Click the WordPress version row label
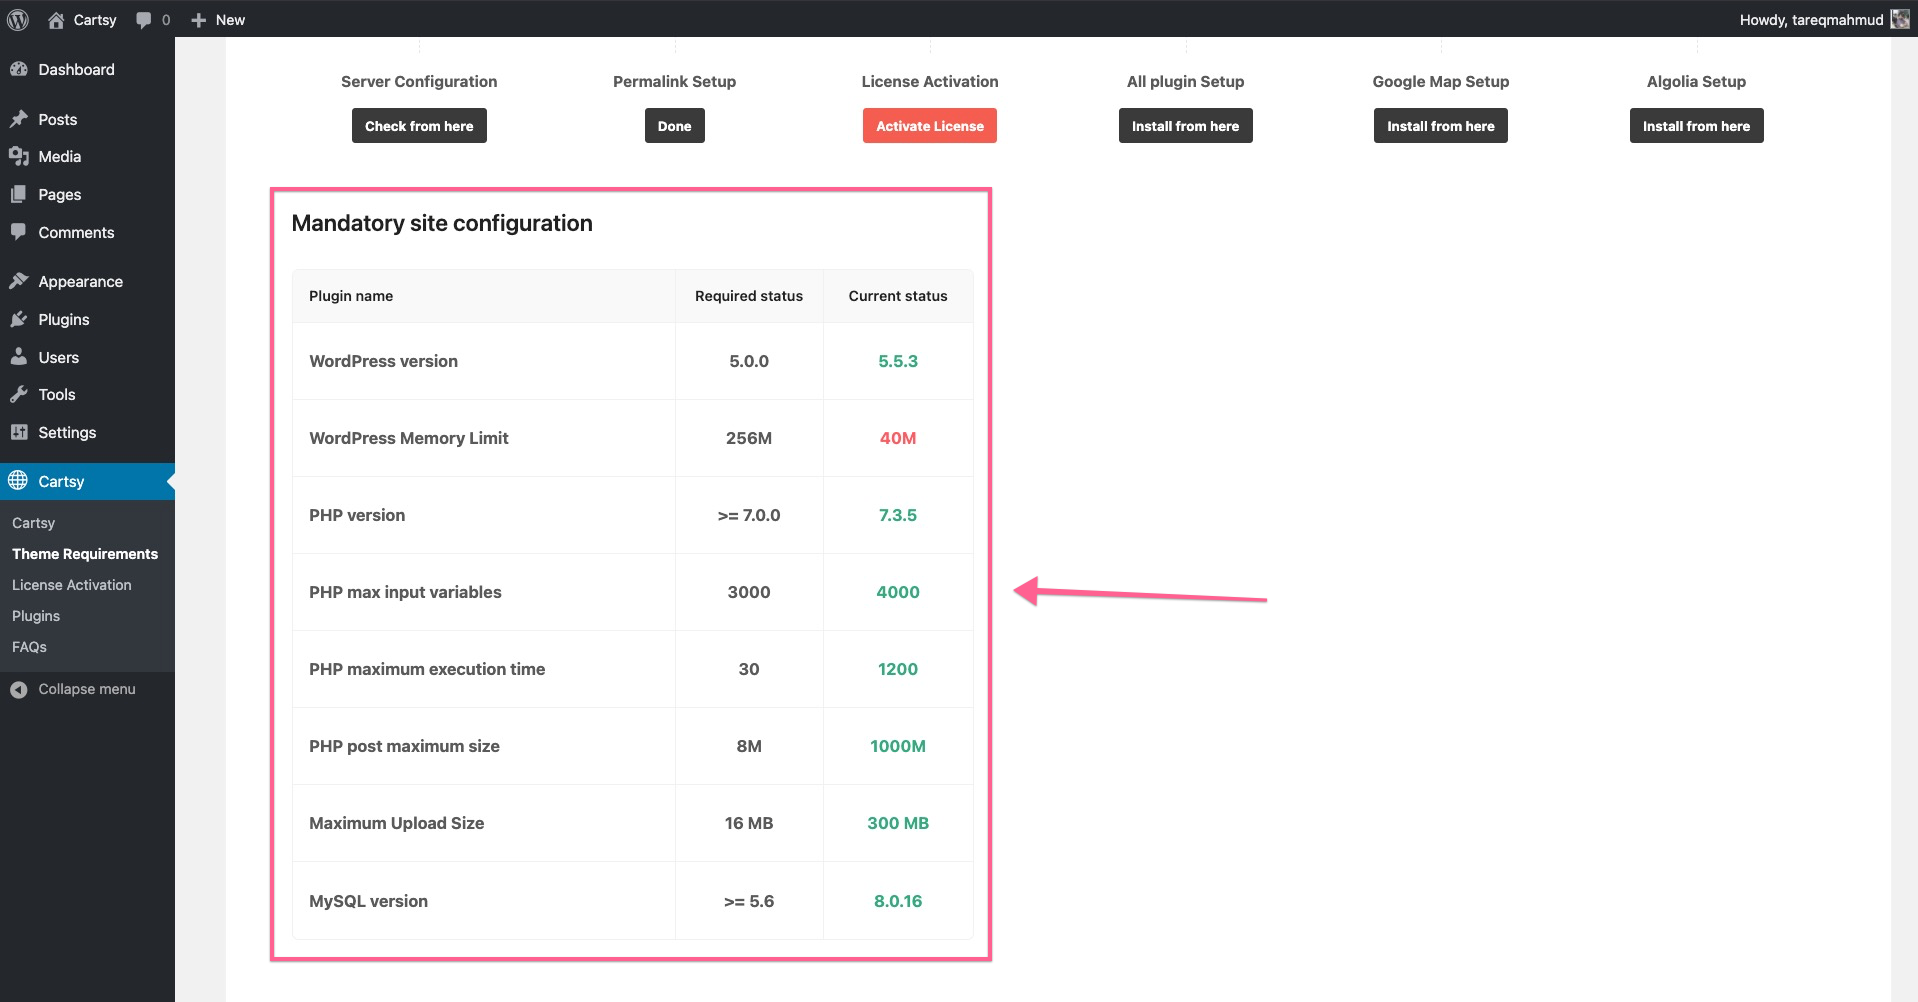Image resolution: width=1918 pixels, height=1002 pixels. 383,361
